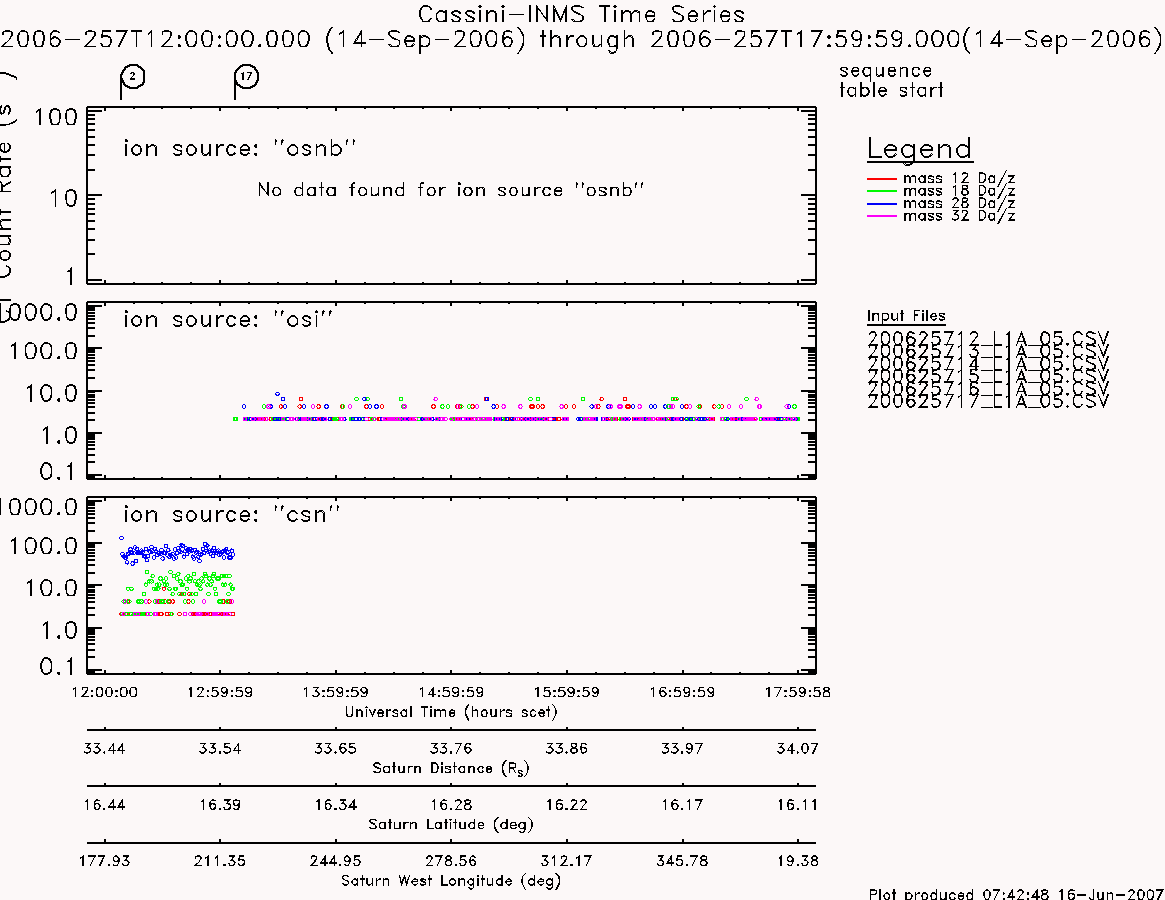Click sequence table marker 2
Image resolution: width=1165 pixels, height=900 pixels.
pyautogui.click(x=132, y=77)
